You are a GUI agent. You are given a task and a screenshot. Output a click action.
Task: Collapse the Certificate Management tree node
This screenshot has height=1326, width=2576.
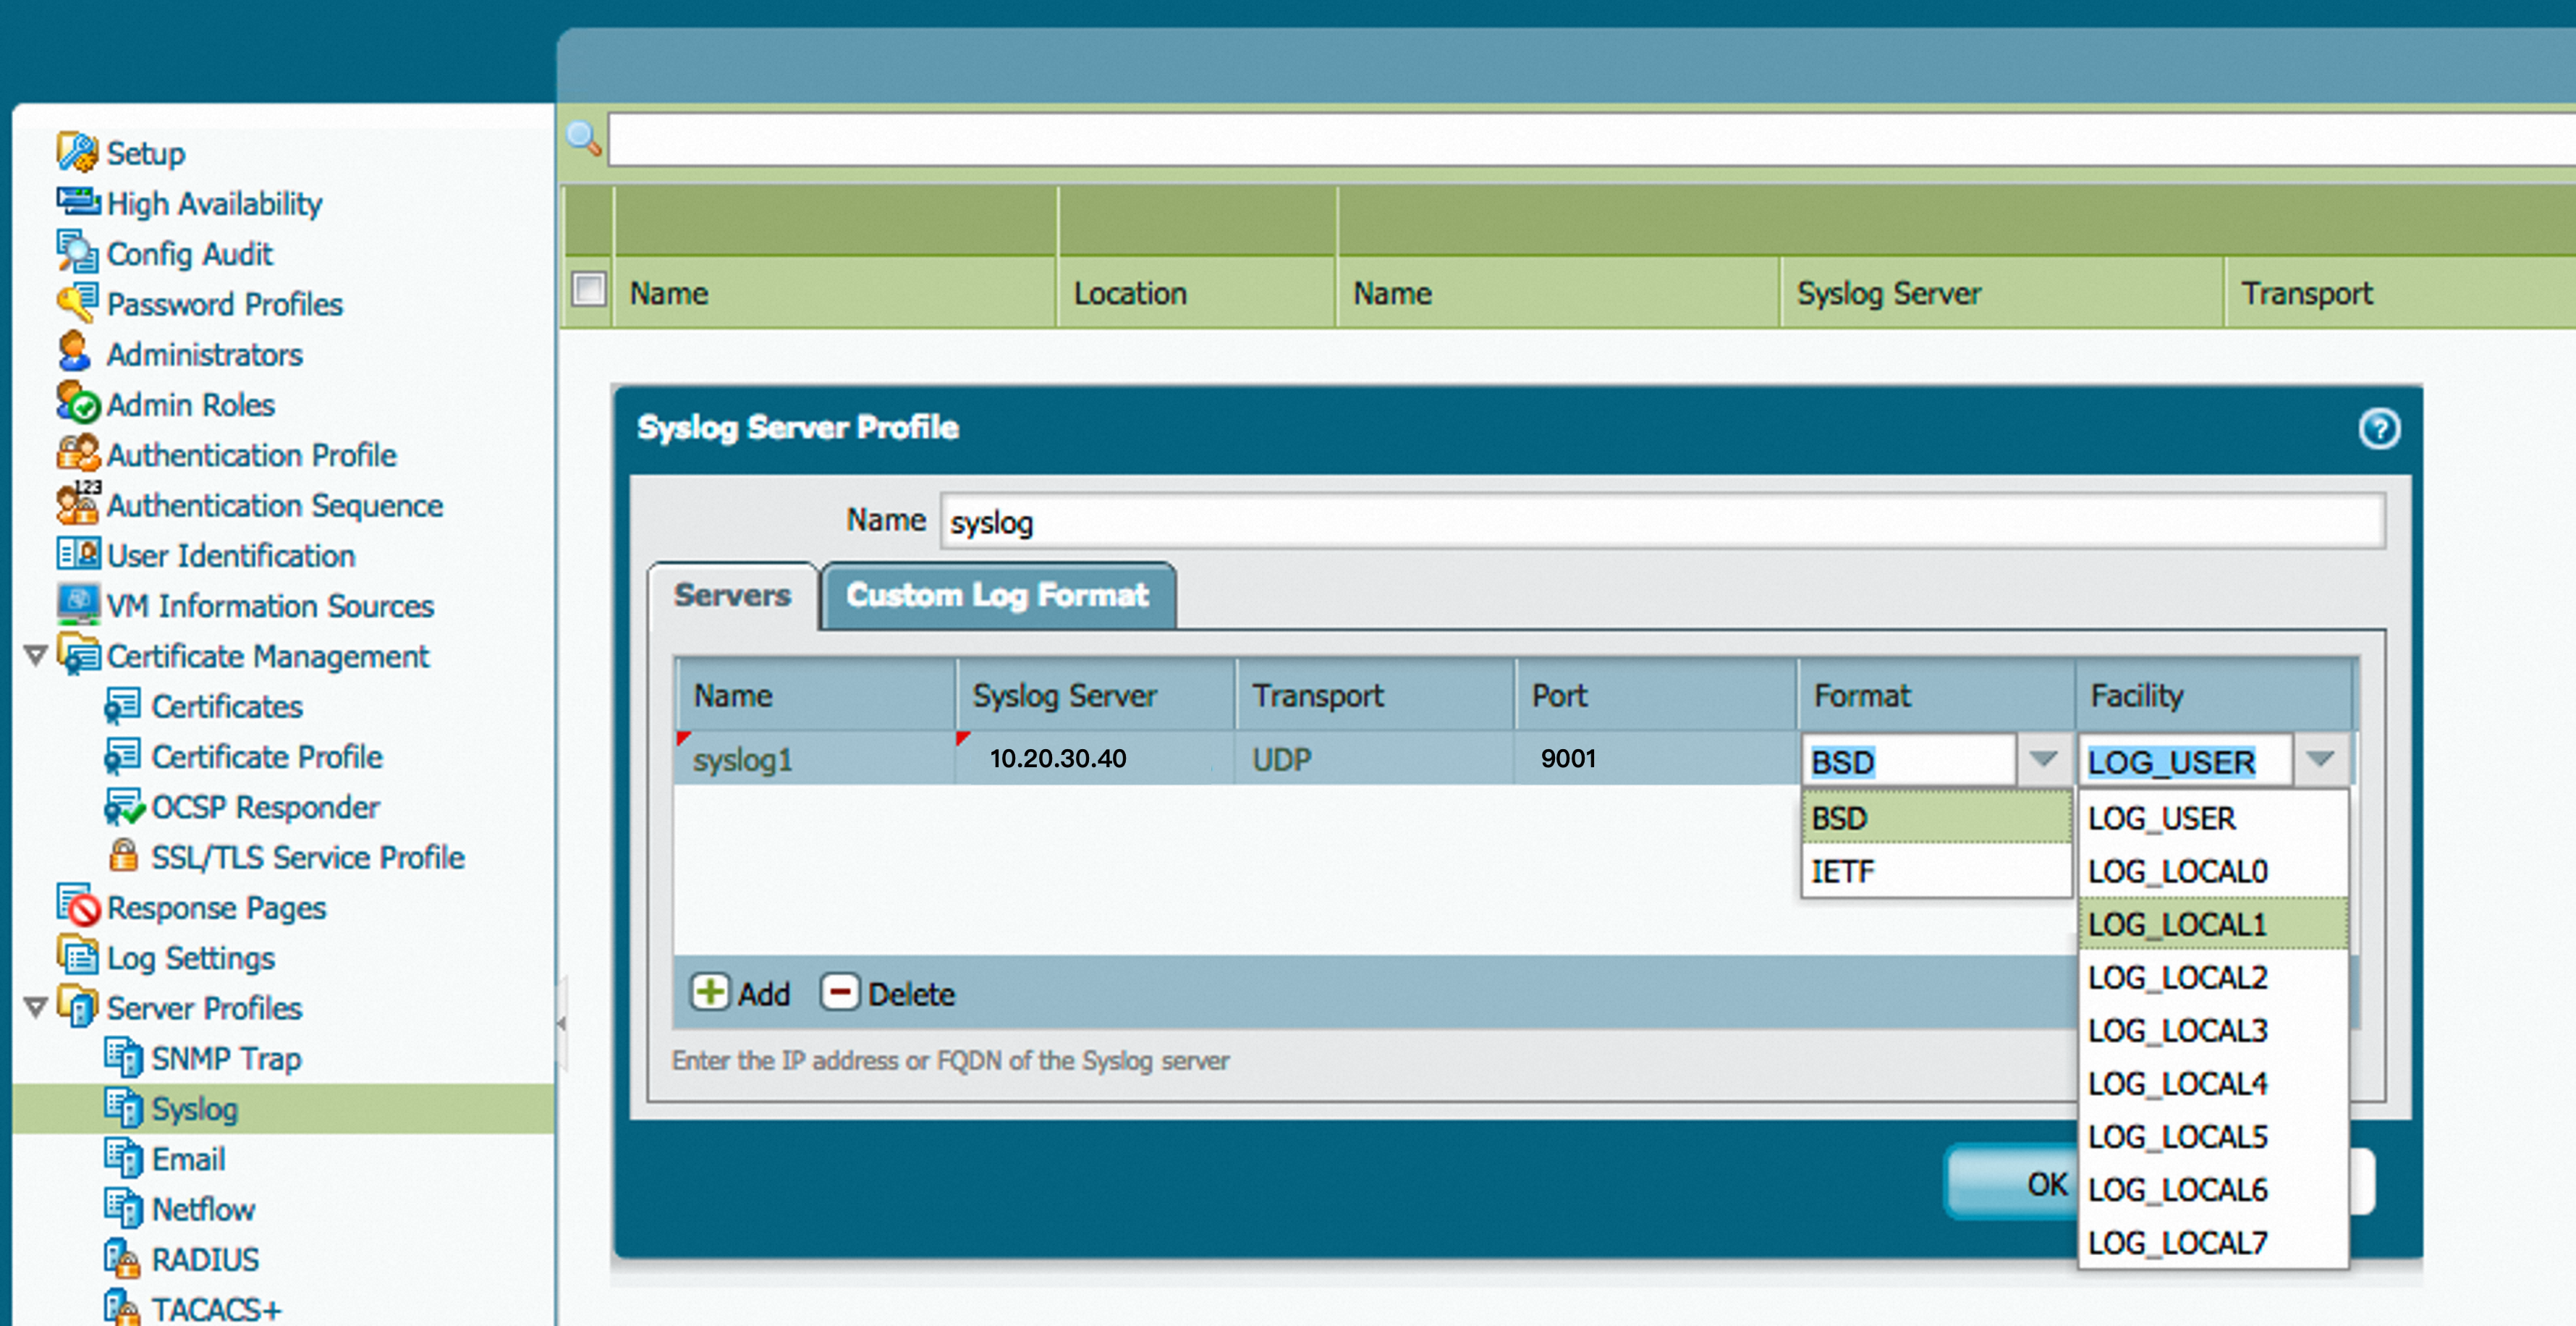[x=36, y=655]
